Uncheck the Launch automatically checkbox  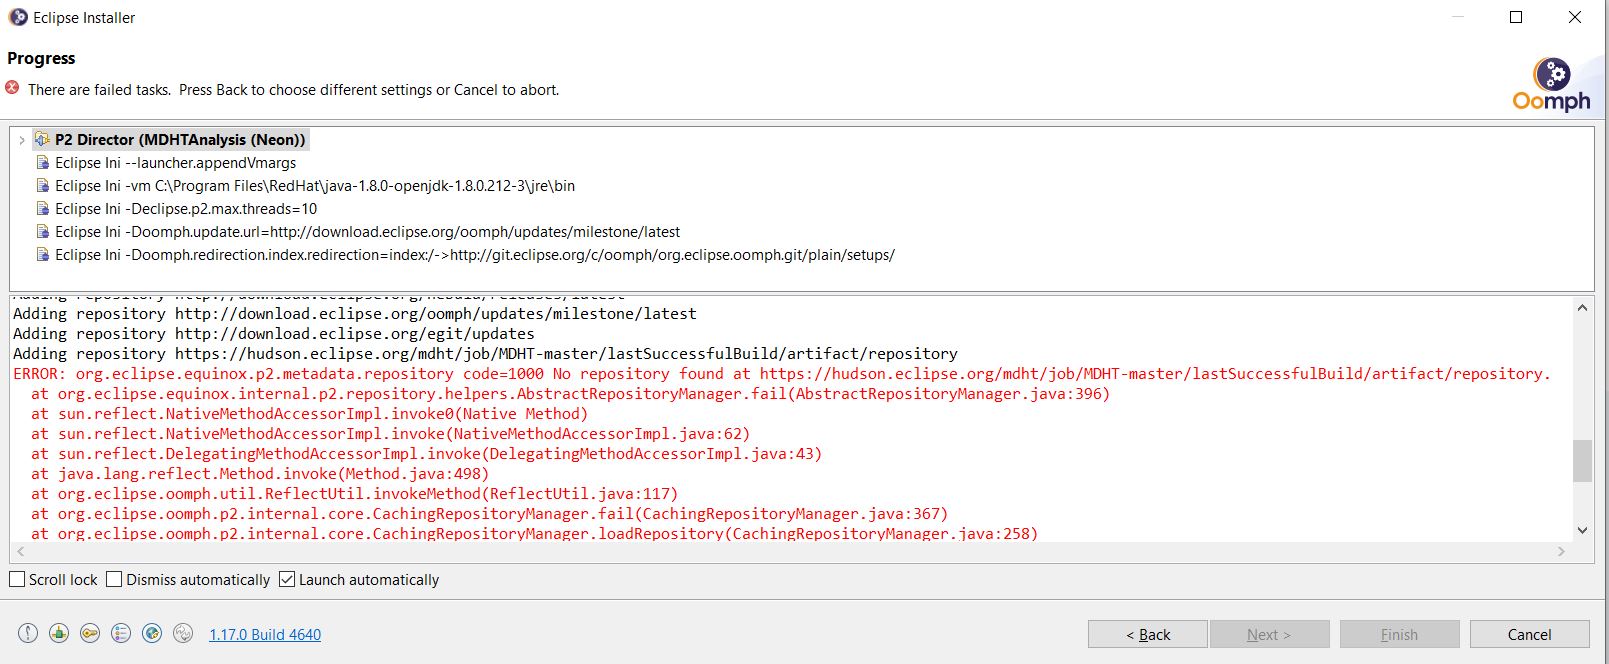click(x=287, y=579)
